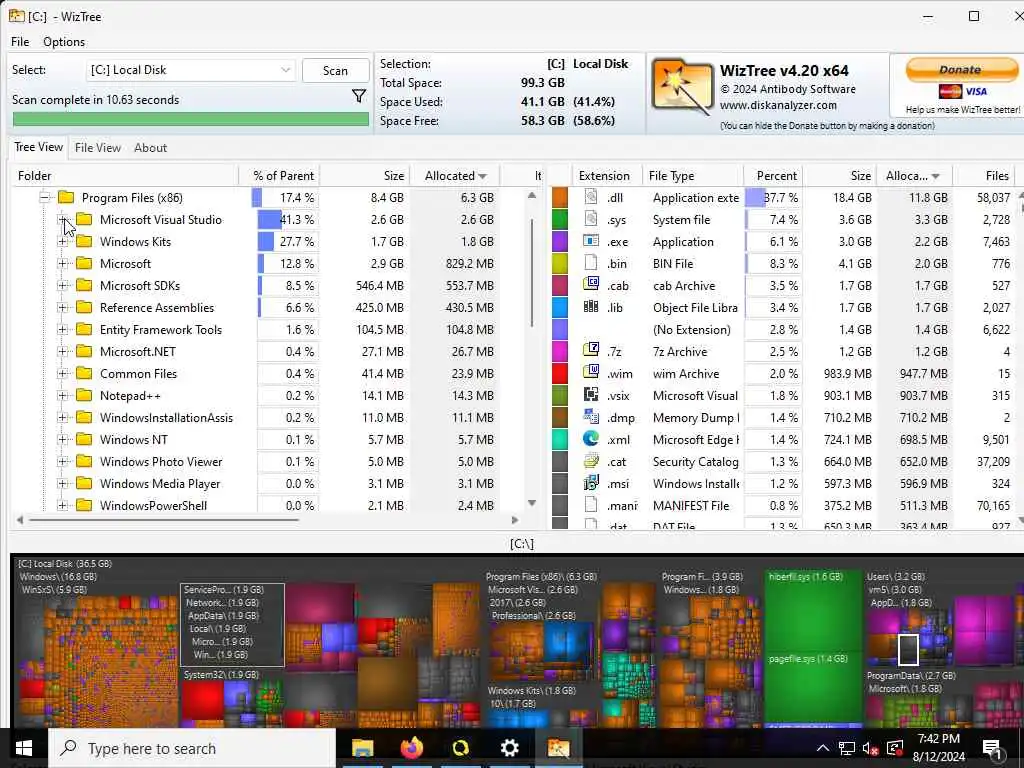Click the .sys file type icon
The width and height of the screenshot is (1024, 768).
point(591,219)
